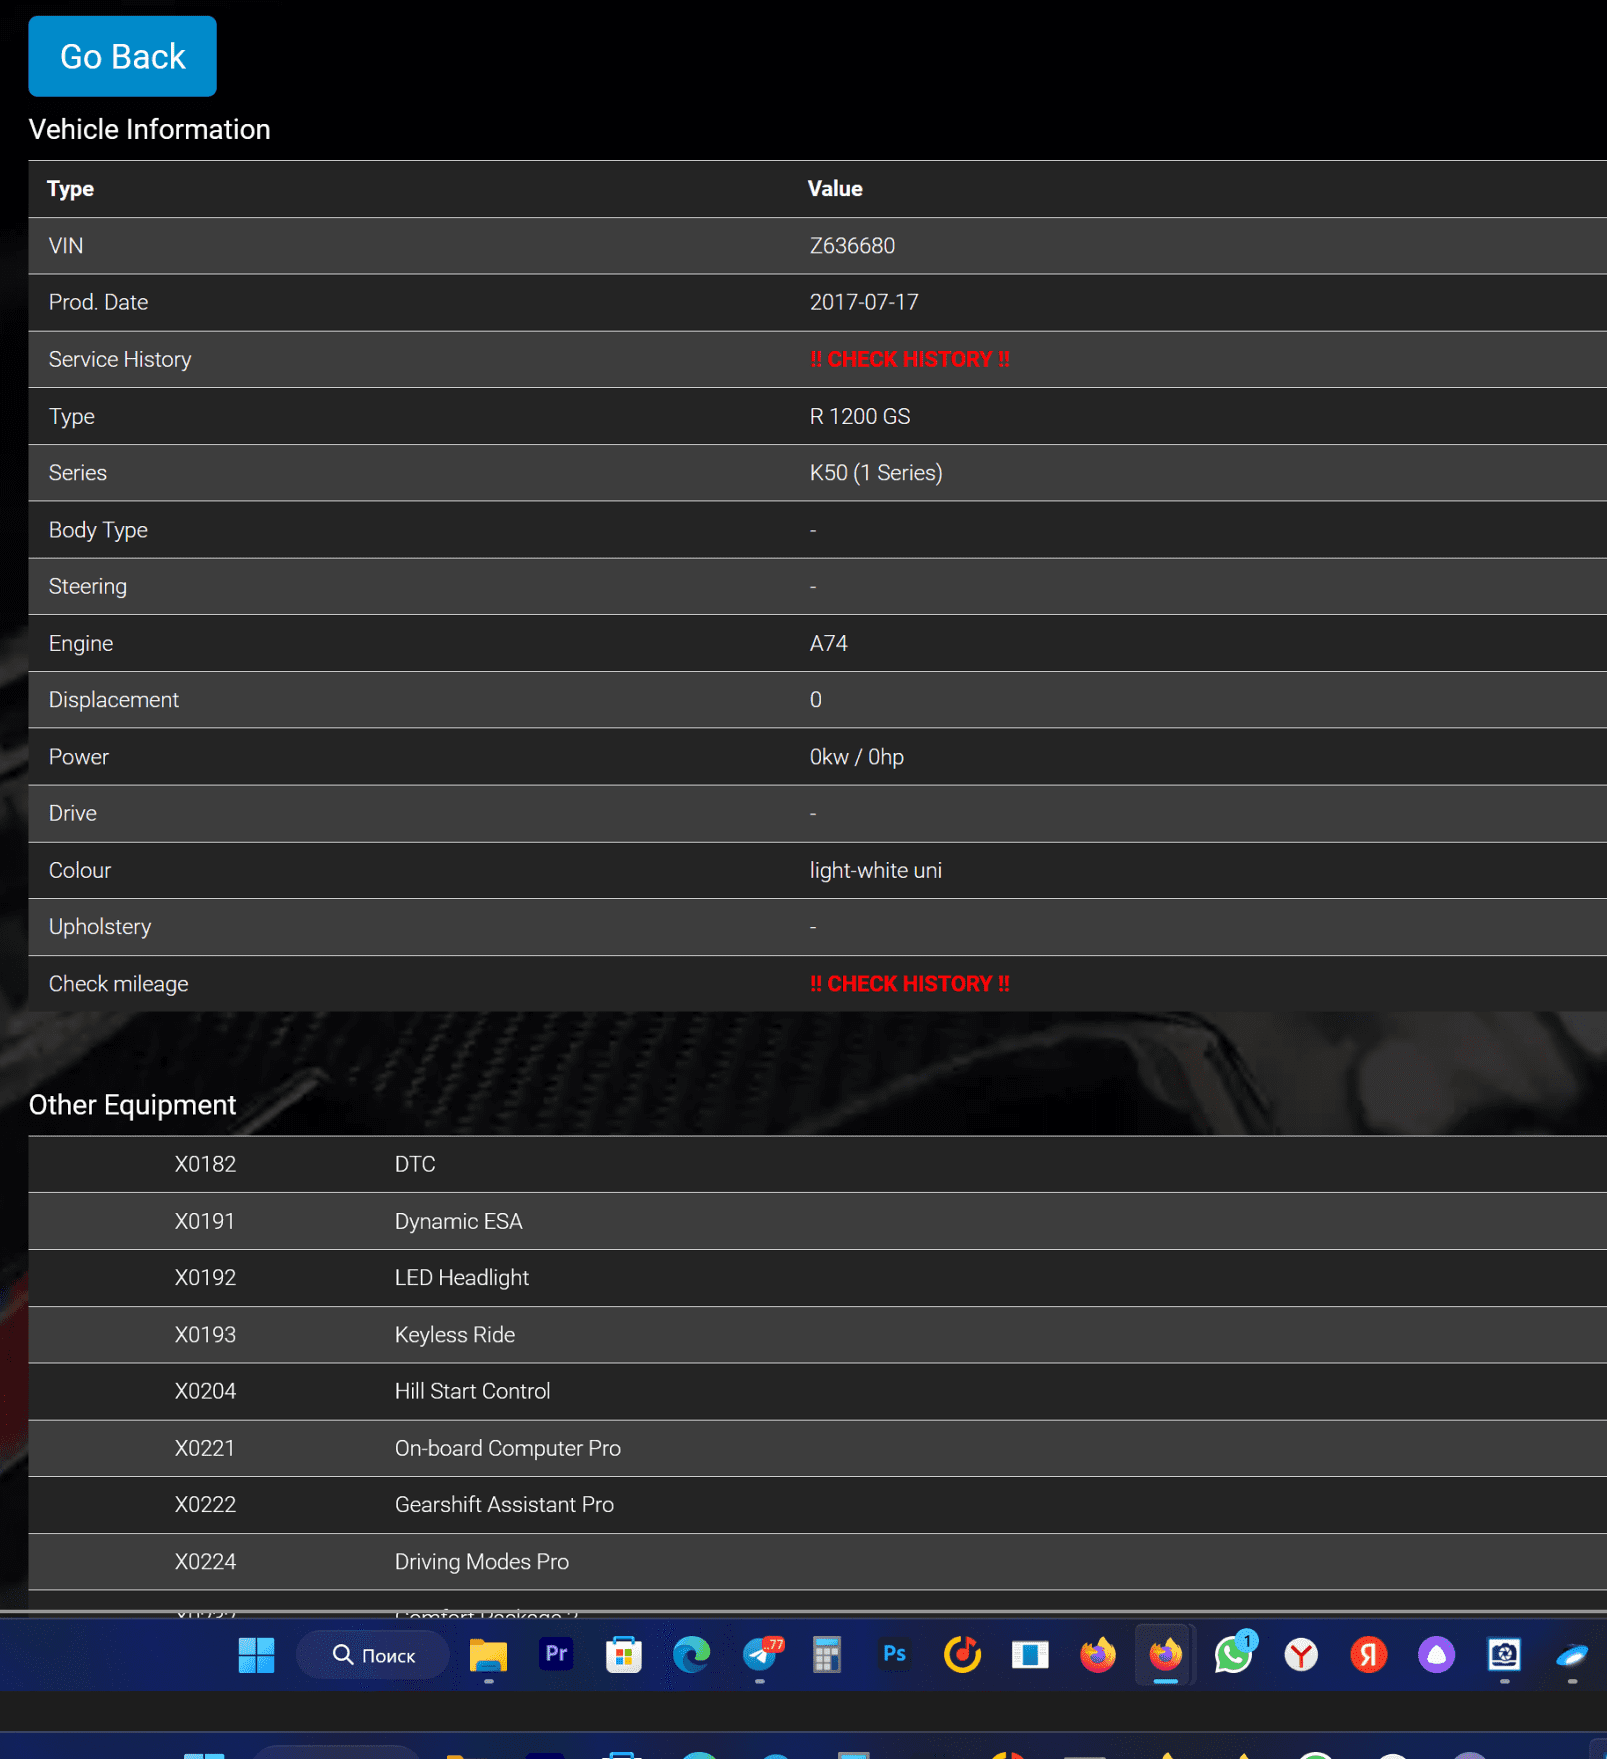
Task: Click the Go Back button
Action: coord(122,57)
